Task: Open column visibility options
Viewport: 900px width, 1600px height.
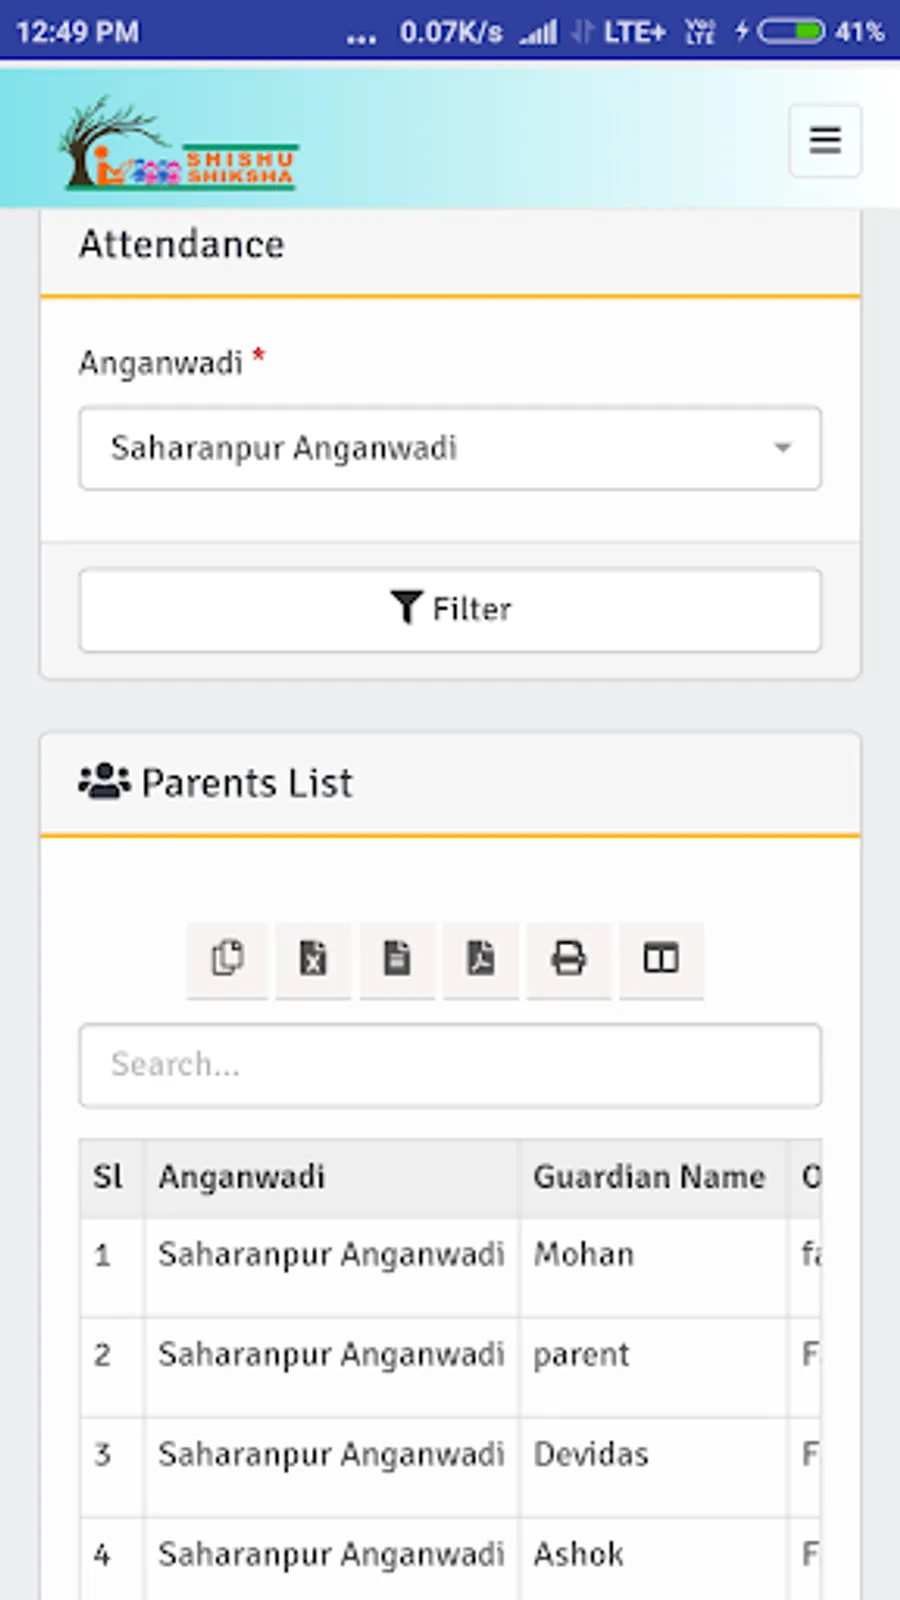Action: click(x=661, y=959)
